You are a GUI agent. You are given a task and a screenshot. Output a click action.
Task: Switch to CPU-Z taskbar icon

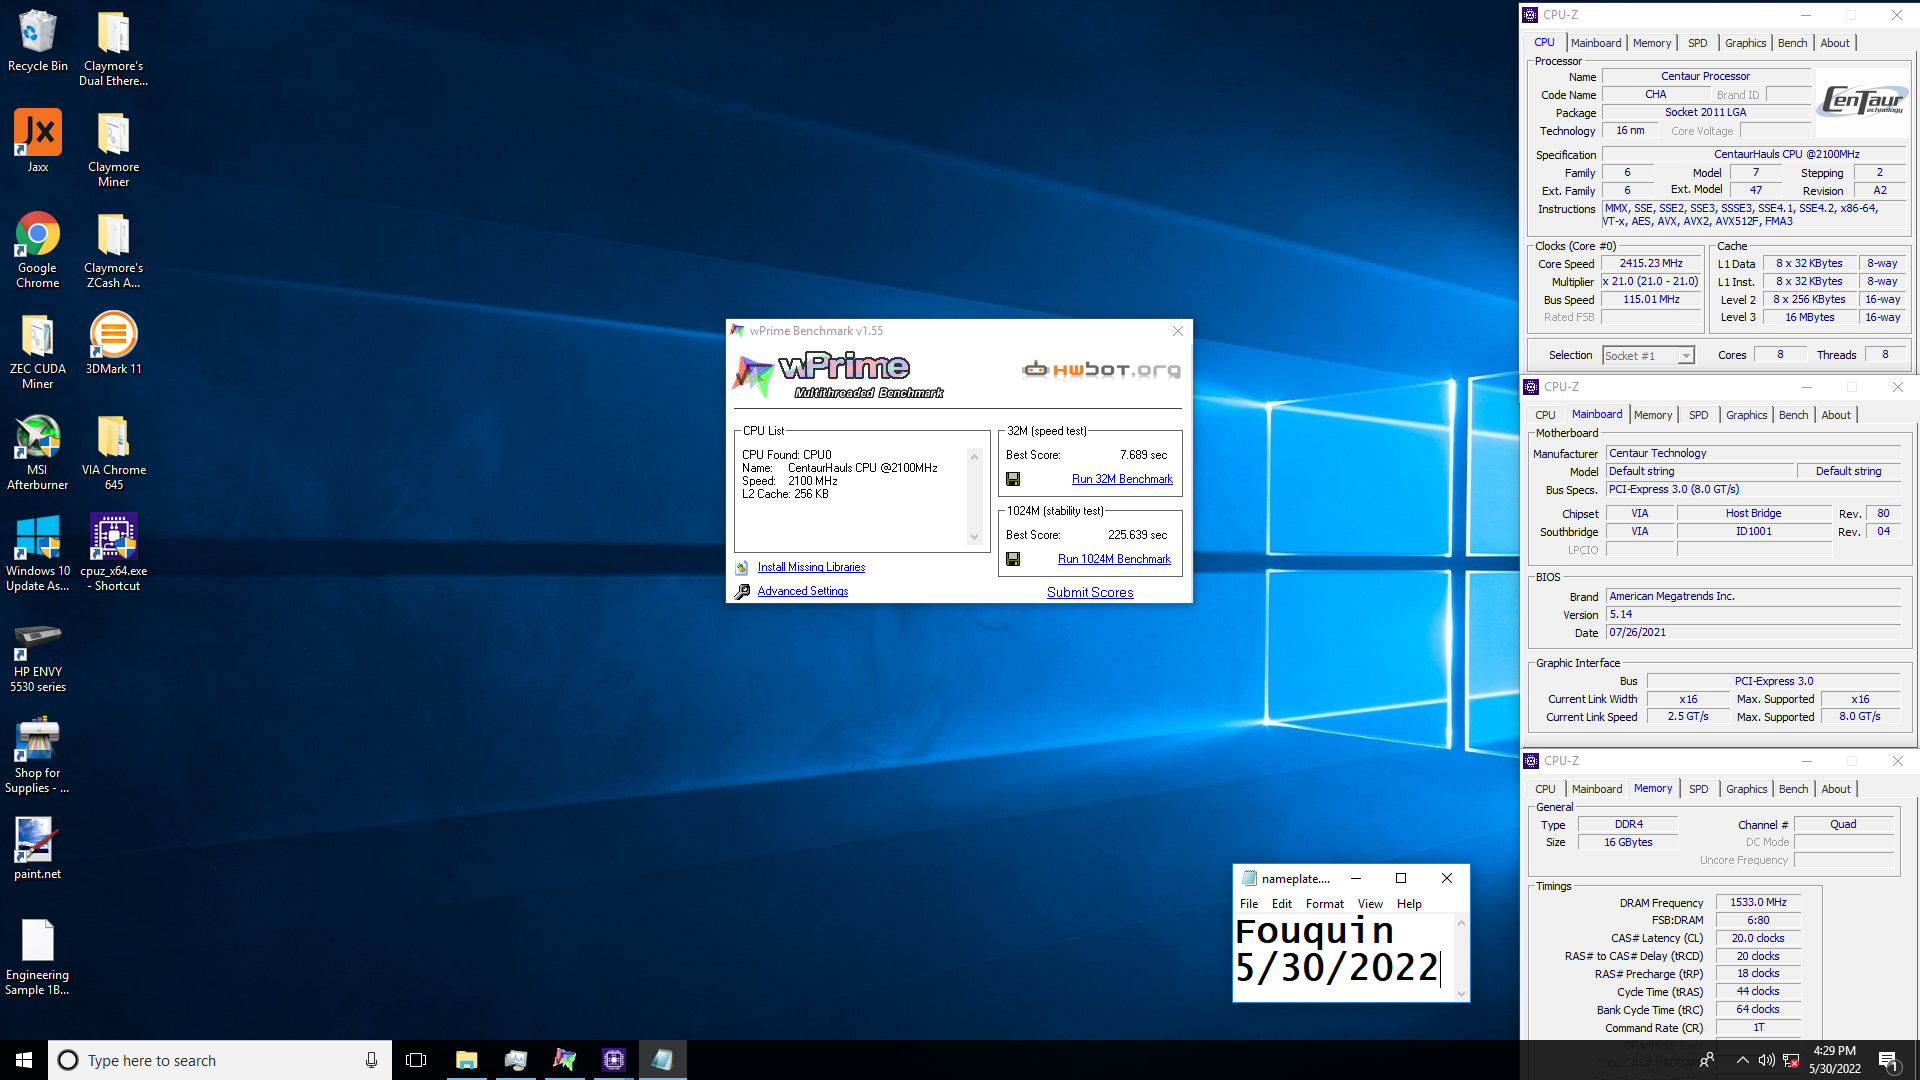point(613,1060)
